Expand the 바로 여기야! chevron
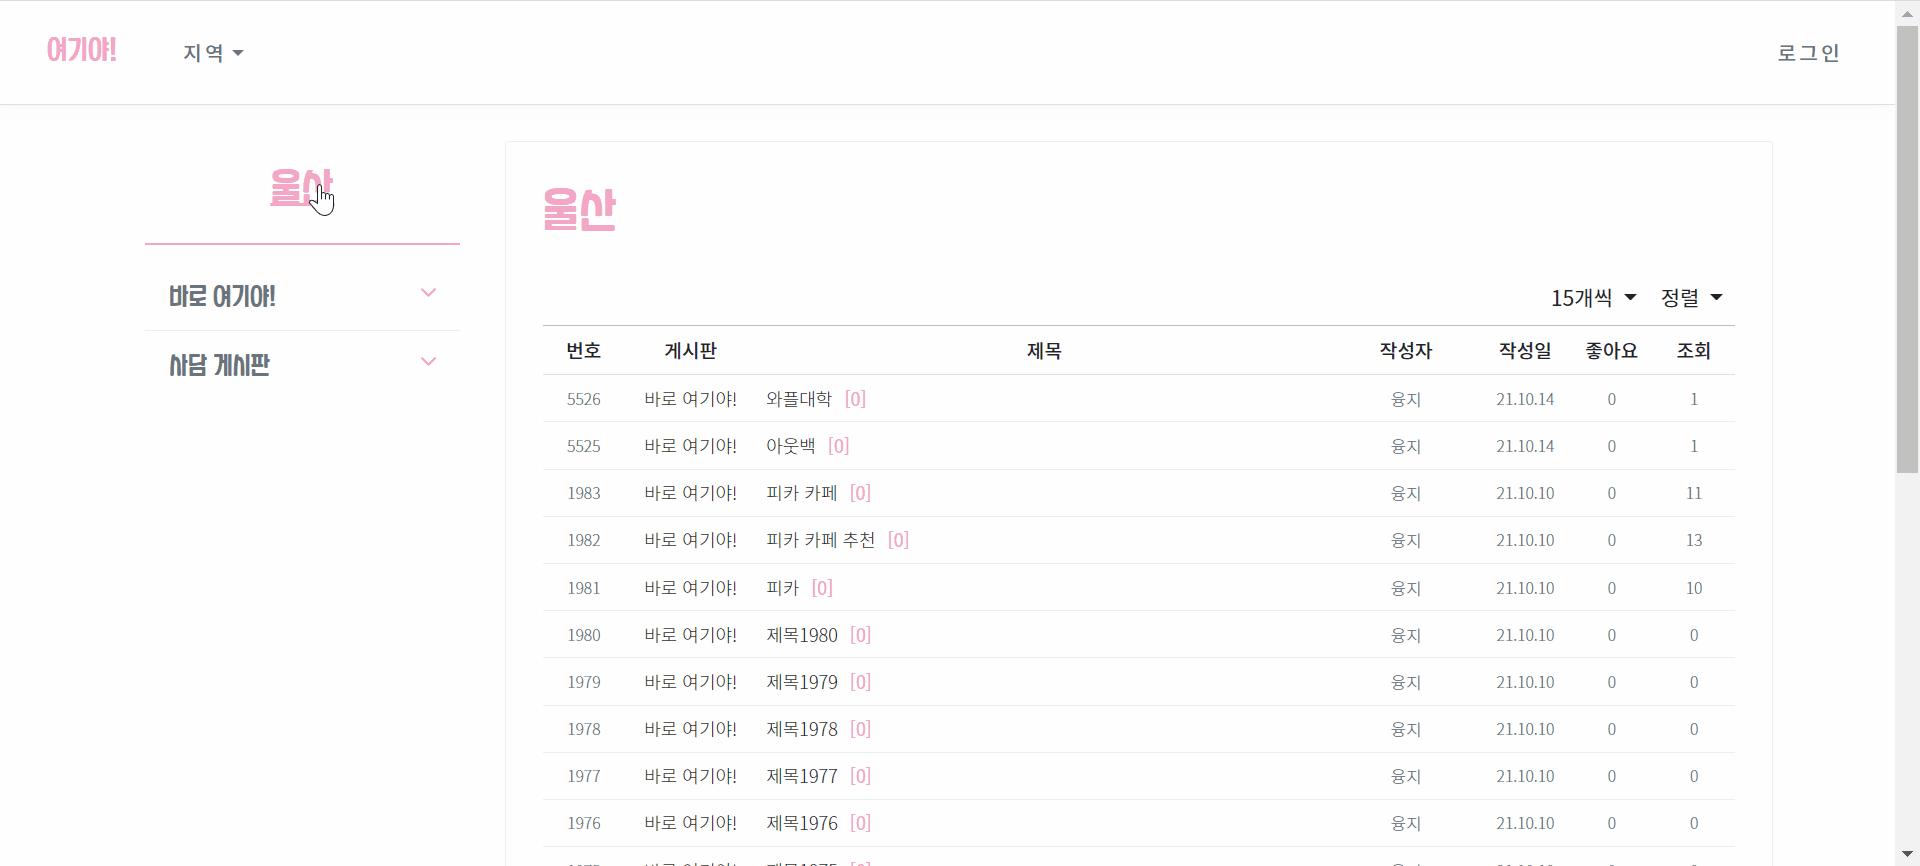1920x866 pixels. [x=429, y=293]
